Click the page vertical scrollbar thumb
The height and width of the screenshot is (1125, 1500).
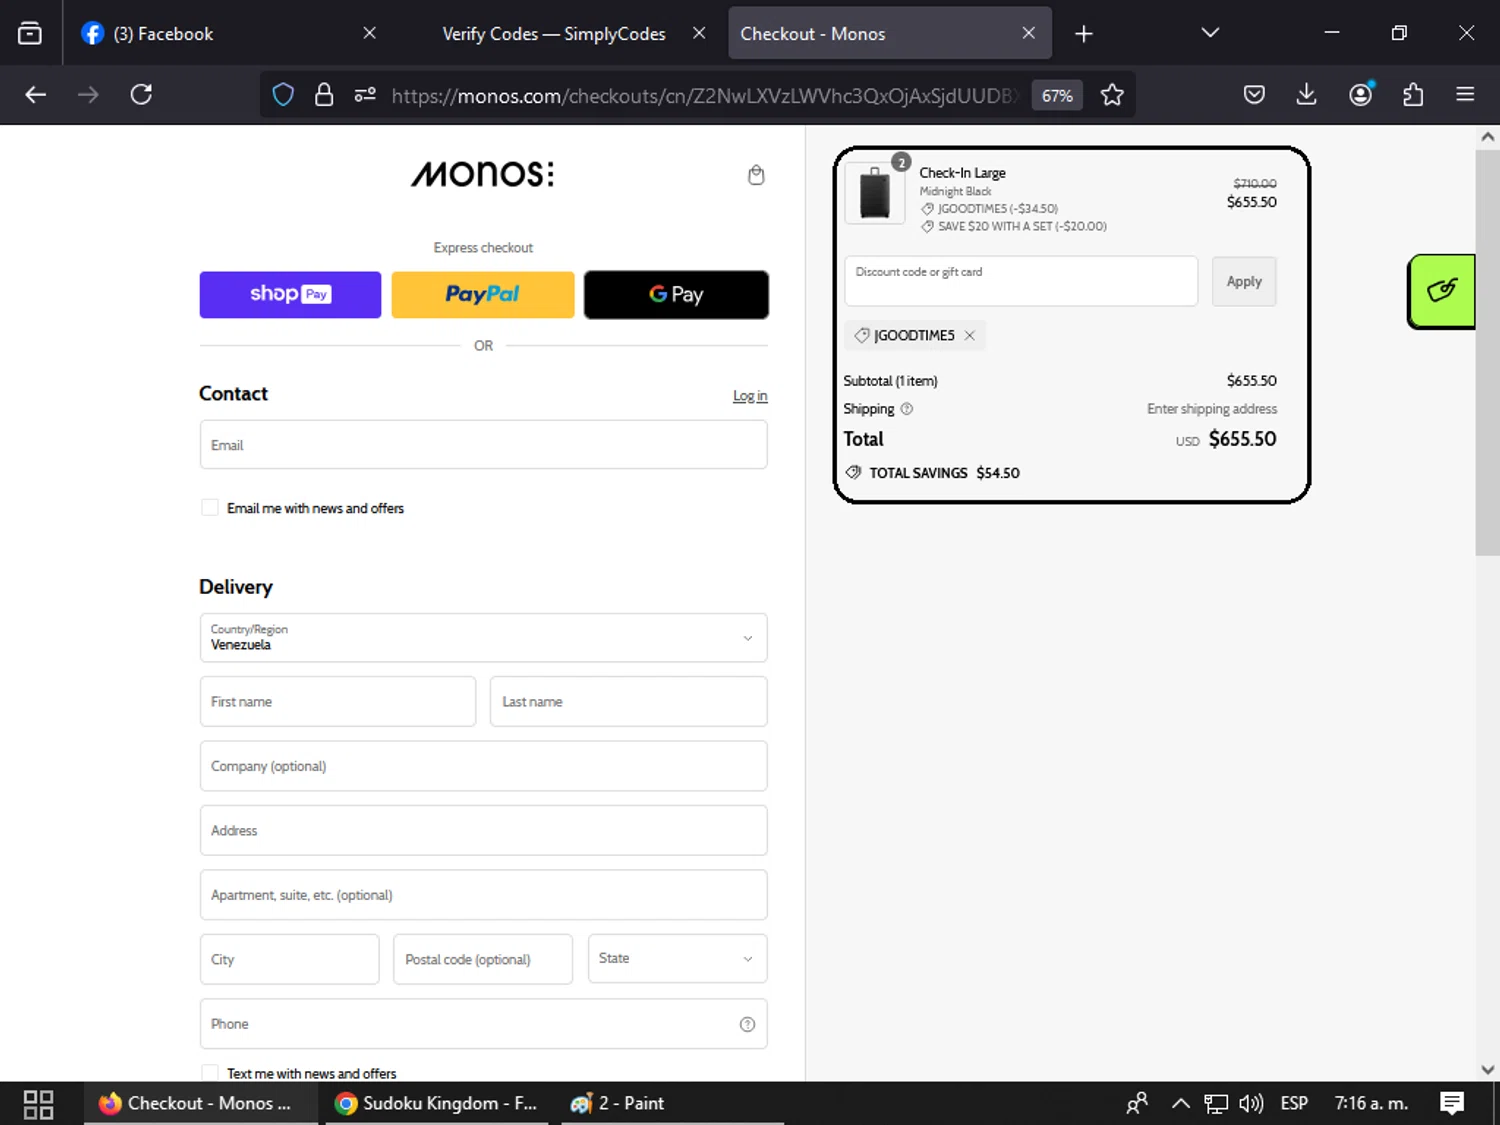pyautogui.click(x=1487, y=352)
